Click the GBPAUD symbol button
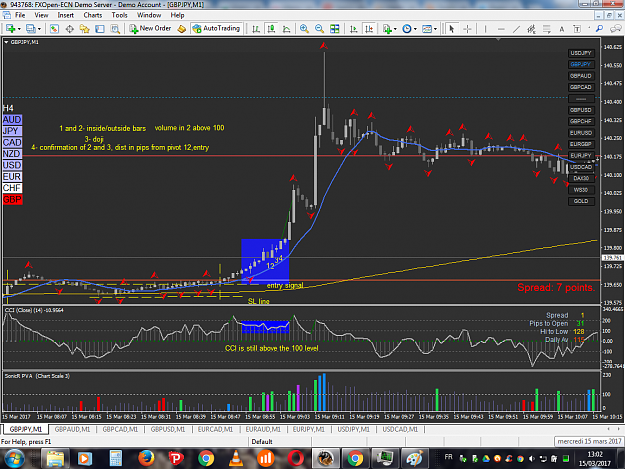 (581, 76)
